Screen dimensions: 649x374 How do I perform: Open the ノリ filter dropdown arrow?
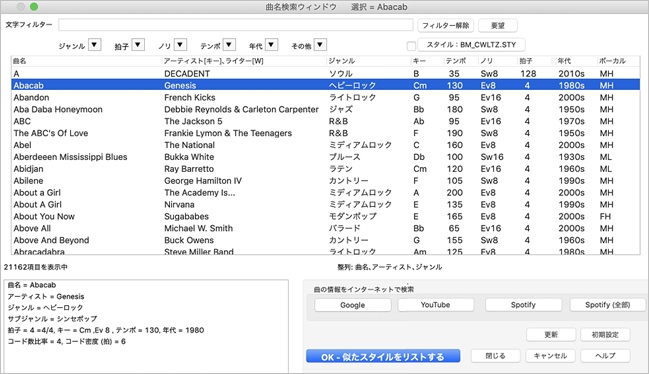pos(180,45)
